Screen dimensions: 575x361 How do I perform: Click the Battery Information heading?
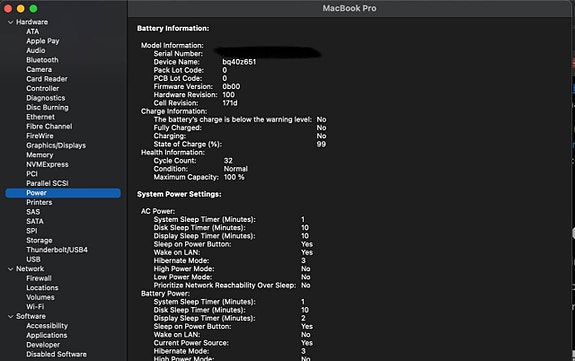click(x=173, y=28)
